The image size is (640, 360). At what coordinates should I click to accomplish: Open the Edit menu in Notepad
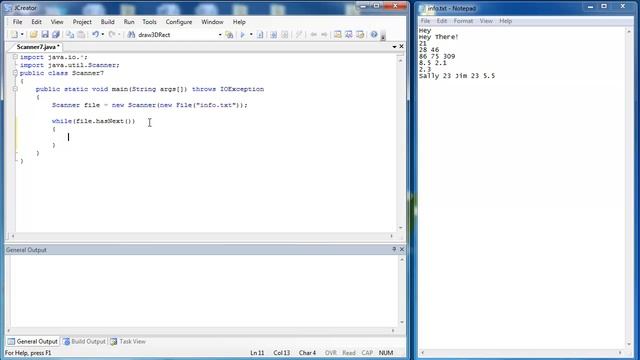pos(442,21)
